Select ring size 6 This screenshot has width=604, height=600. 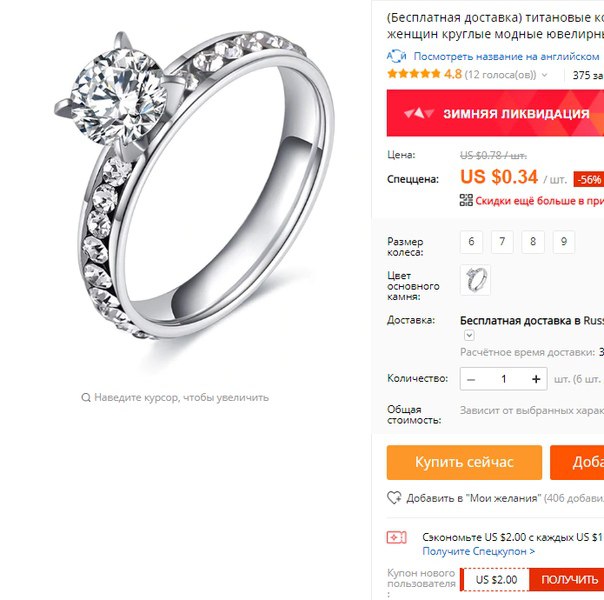(x=471, y=242)
